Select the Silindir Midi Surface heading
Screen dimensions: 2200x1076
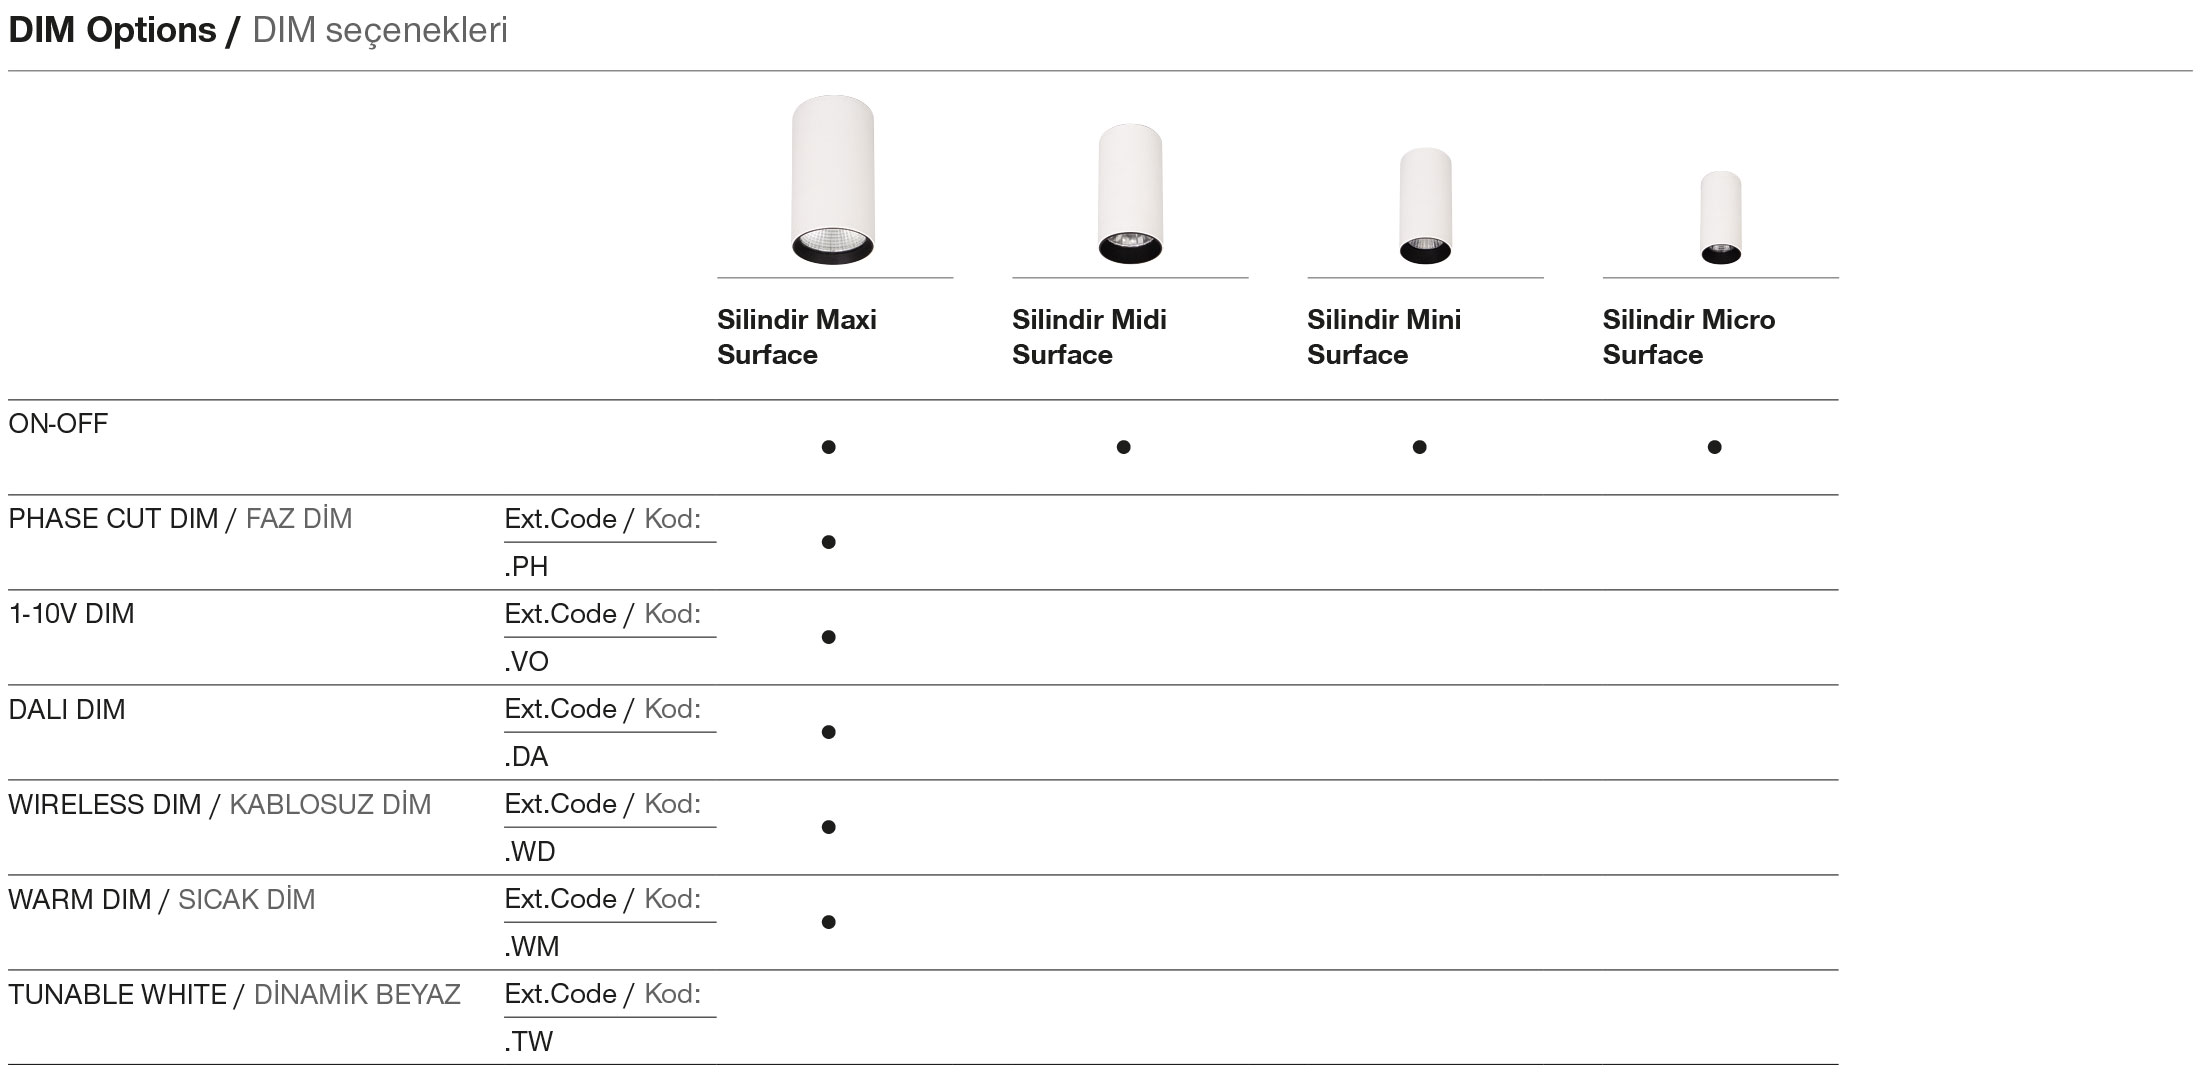coord(1089,337)
